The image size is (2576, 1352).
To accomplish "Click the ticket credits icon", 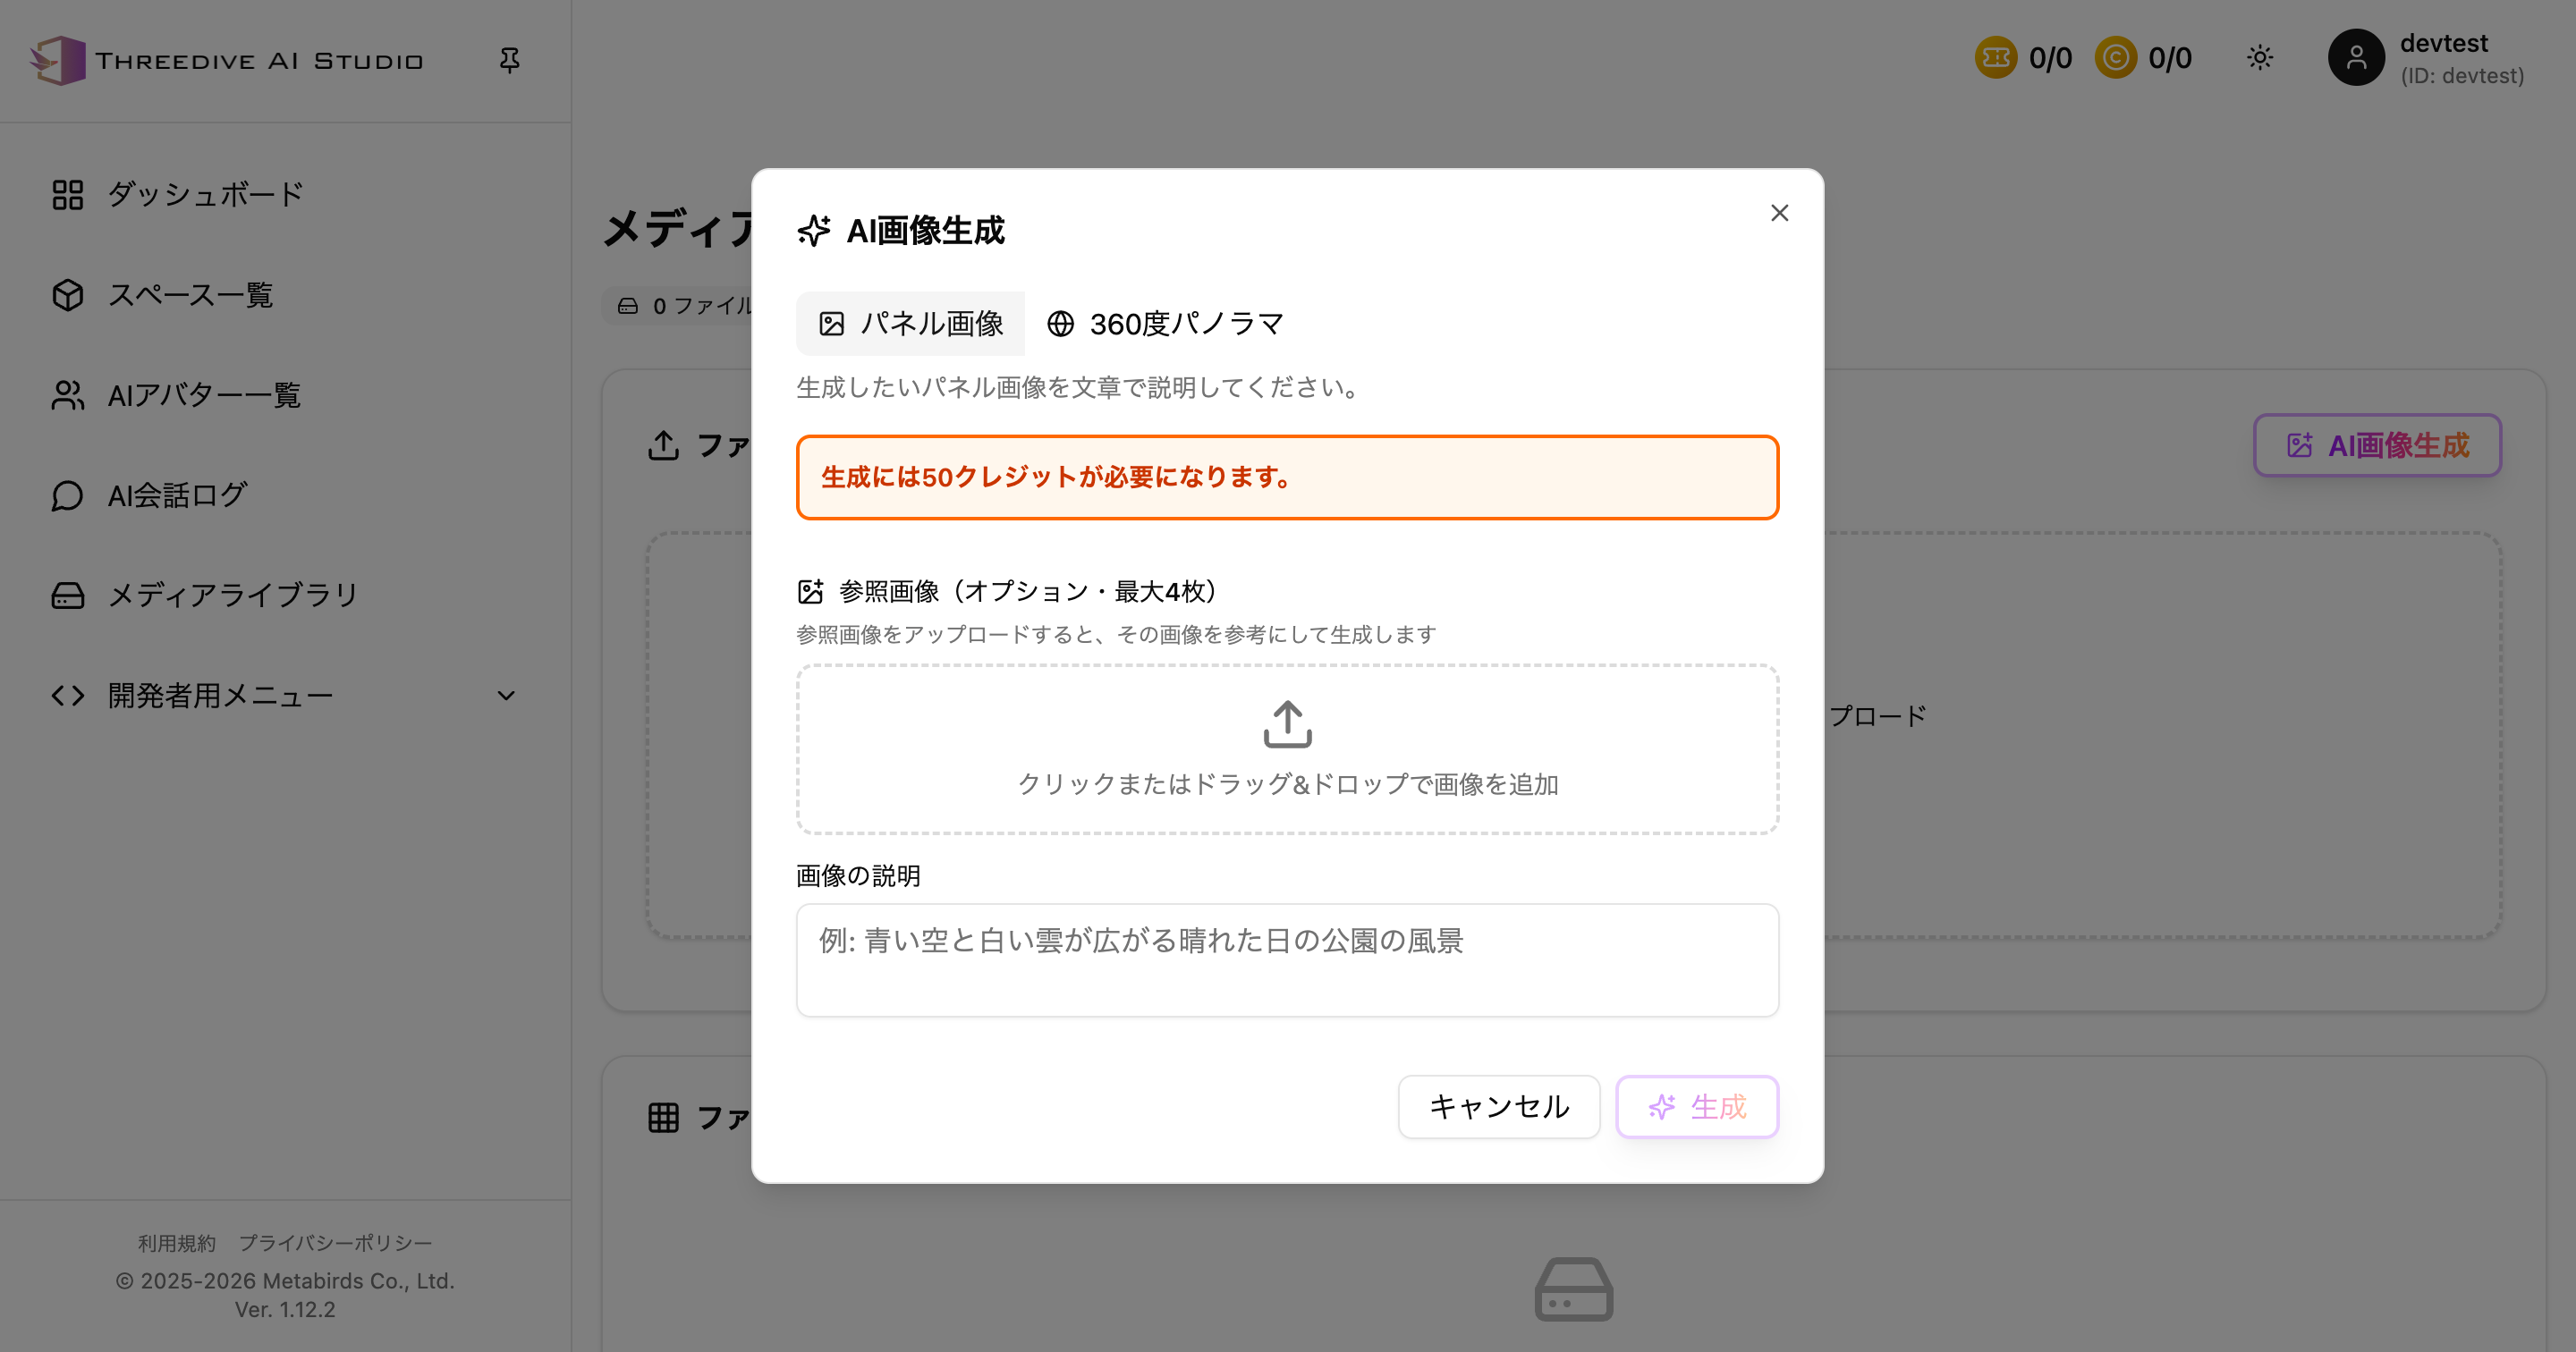I will [1996, 58].
